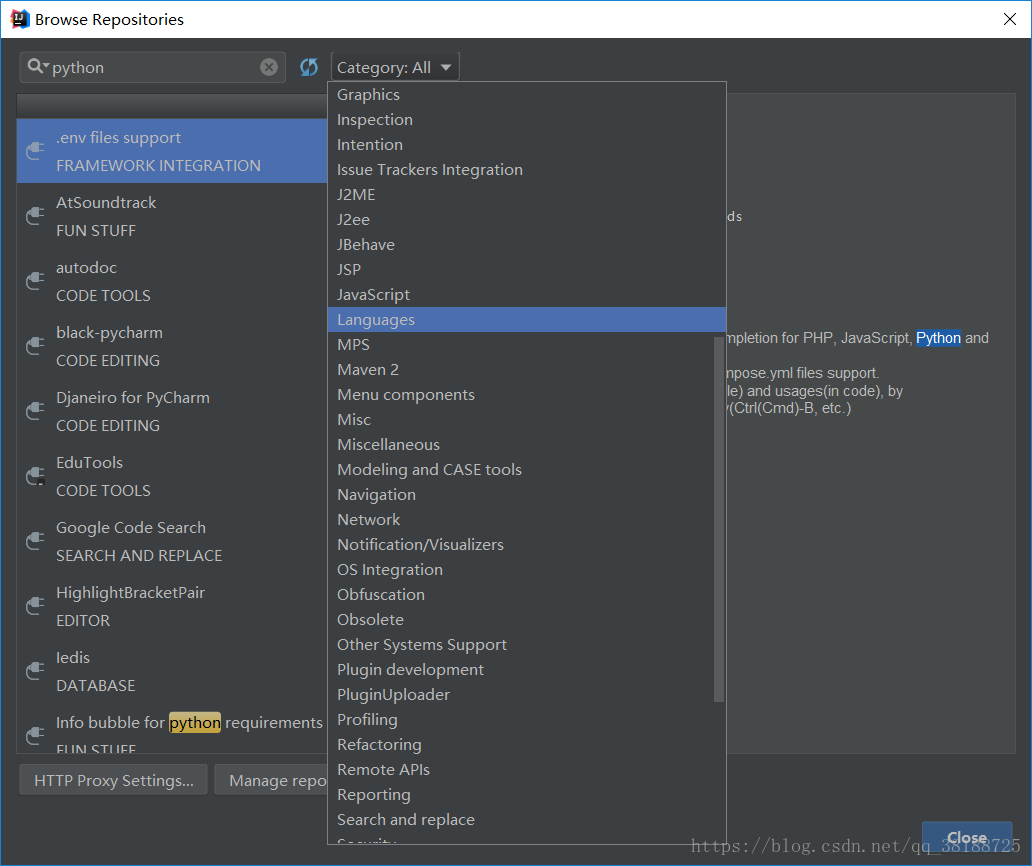Select Inspection category
The width and height of the screenshot is (1032, 866).
click(527, 120)
